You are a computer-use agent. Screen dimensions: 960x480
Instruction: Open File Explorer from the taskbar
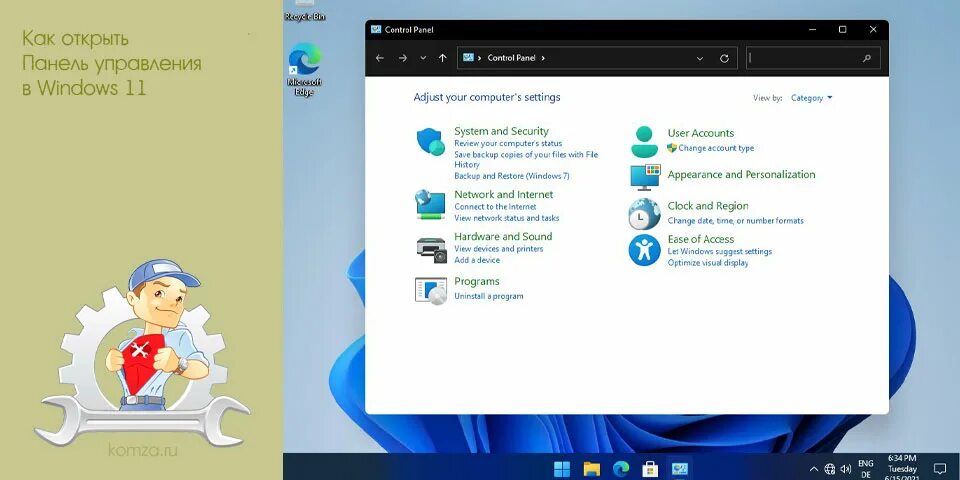(591, 469)
